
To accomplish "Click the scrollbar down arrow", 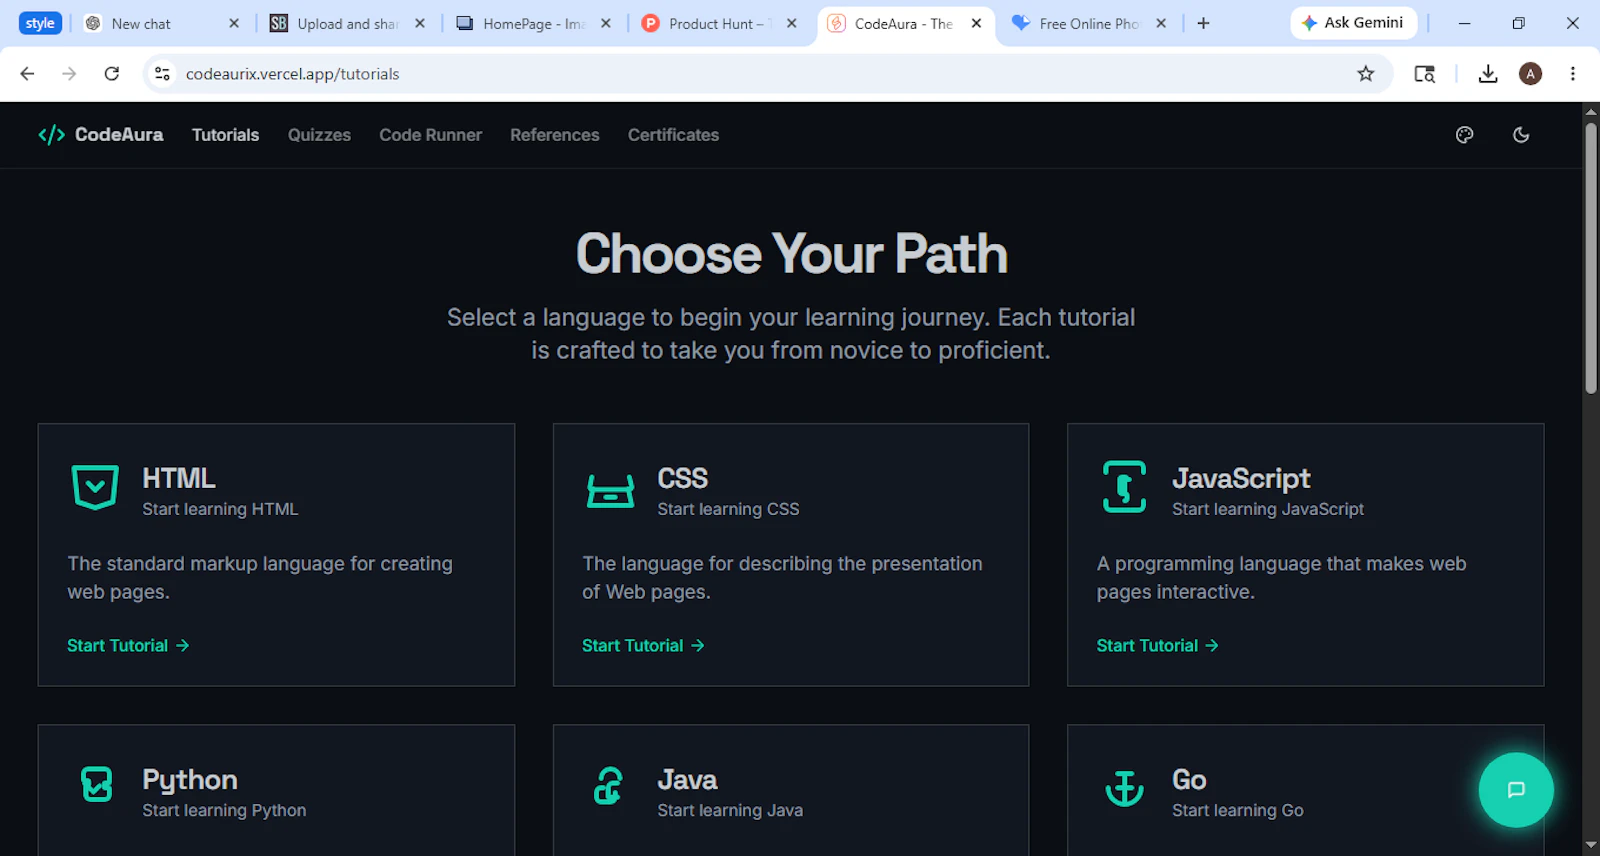I will pos(1591,846).
